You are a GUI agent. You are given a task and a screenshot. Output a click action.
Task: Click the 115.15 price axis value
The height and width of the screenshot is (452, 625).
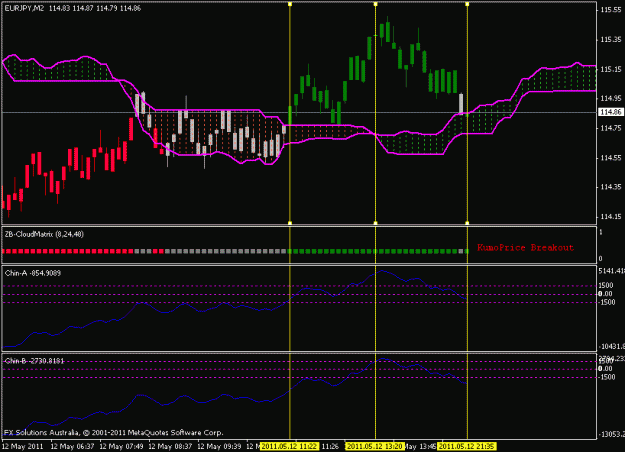coord(610,69)
